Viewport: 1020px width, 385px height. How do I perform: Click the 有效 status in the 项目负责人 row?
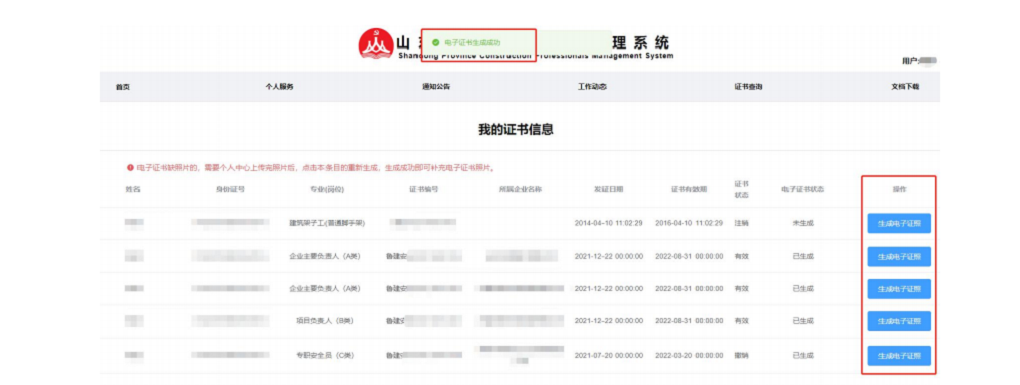click(x=742, y=321)
